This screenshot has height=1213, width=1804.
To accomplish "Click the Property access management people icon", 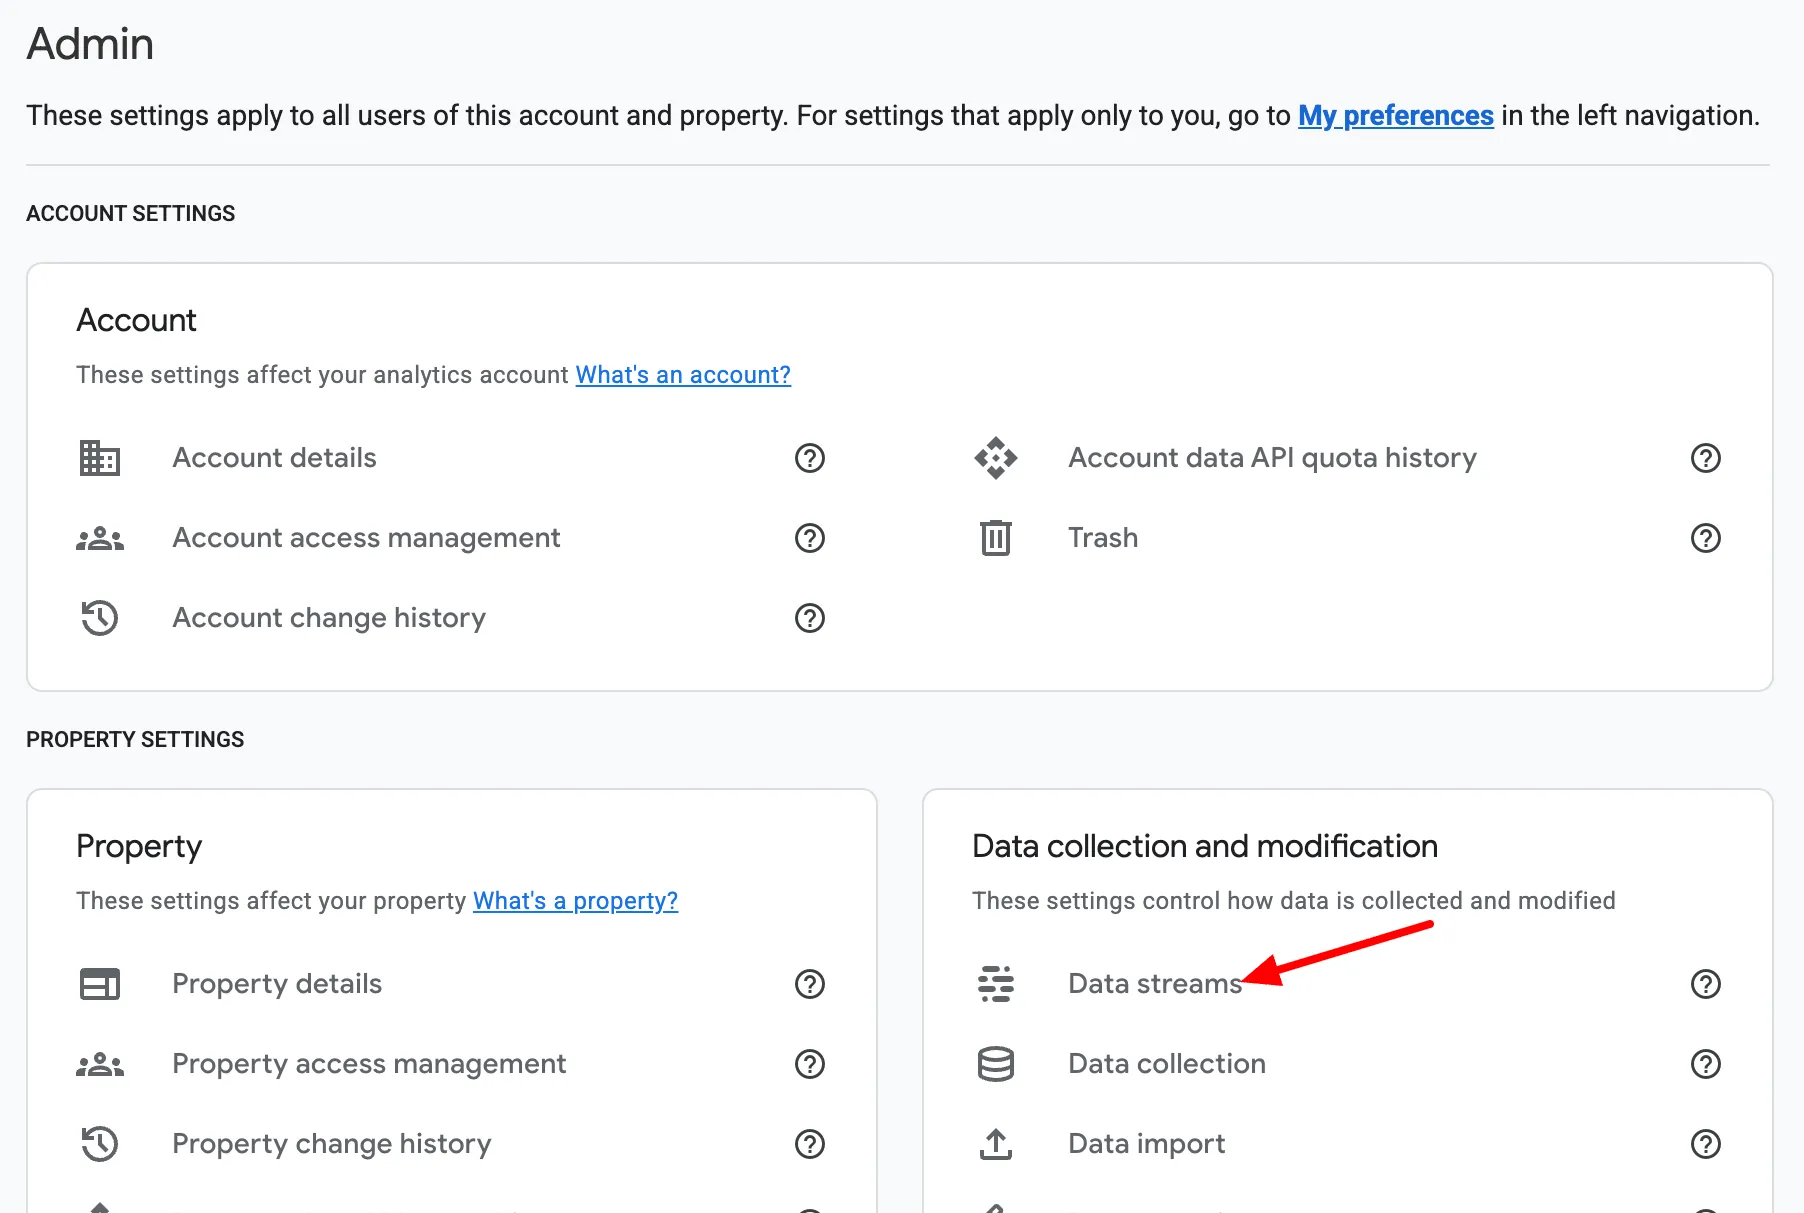I will click(100, 1064).
